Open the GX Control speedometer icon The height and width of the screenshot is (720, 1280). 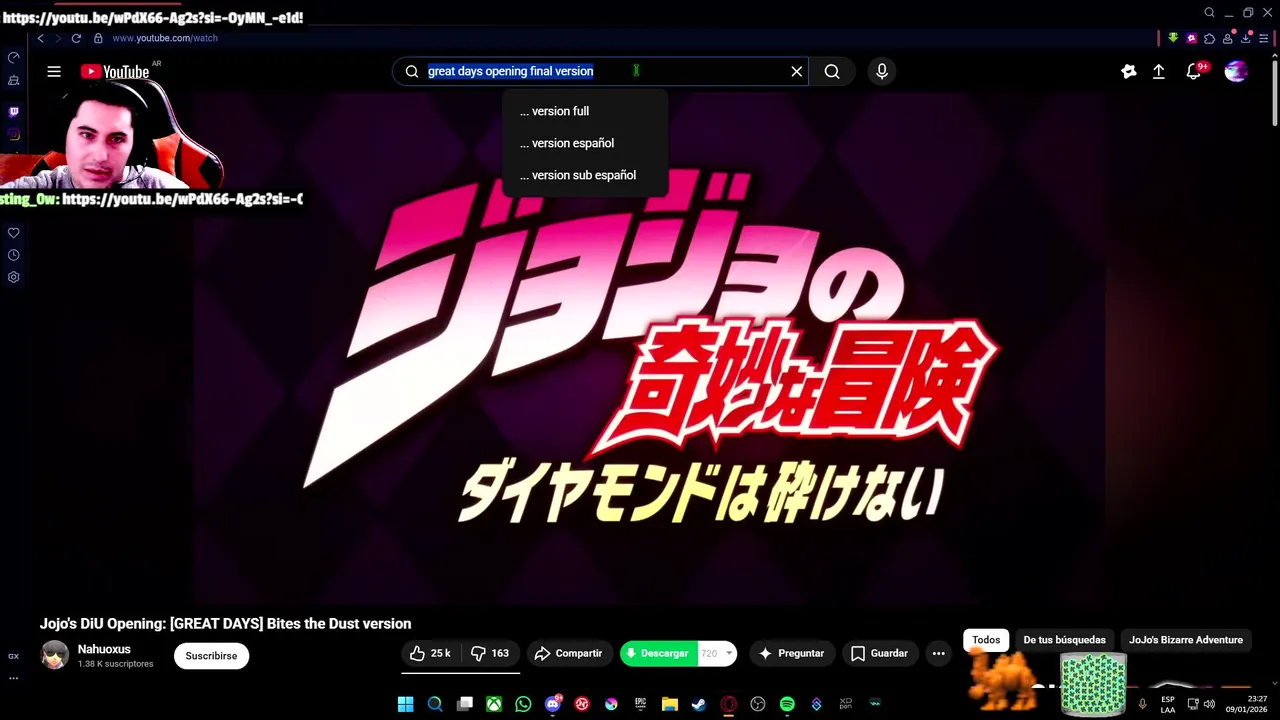pos(13,57)
